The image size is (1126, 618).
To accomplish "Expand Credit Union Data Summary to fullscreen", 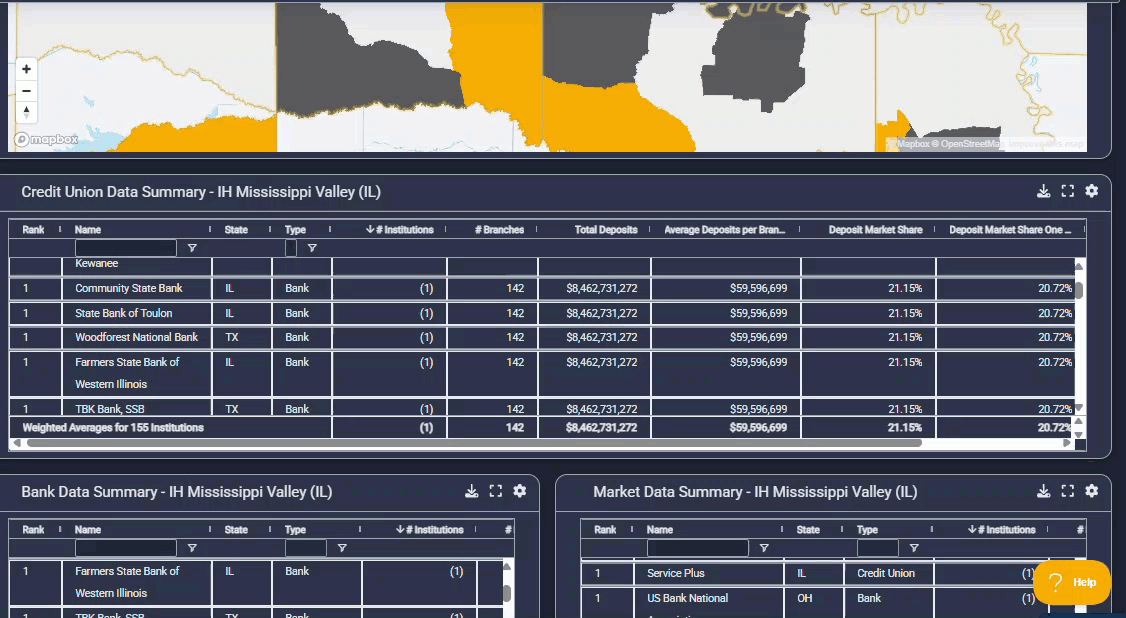I will (1067, 191).
